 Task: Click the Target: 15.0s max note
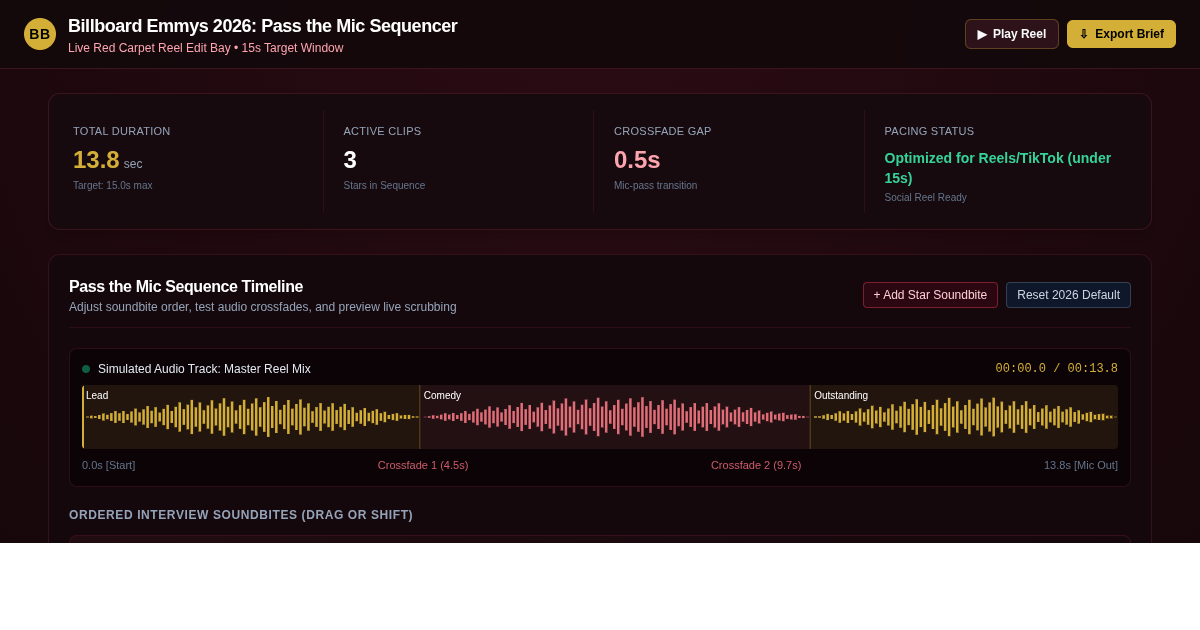[x=113, y=186]
